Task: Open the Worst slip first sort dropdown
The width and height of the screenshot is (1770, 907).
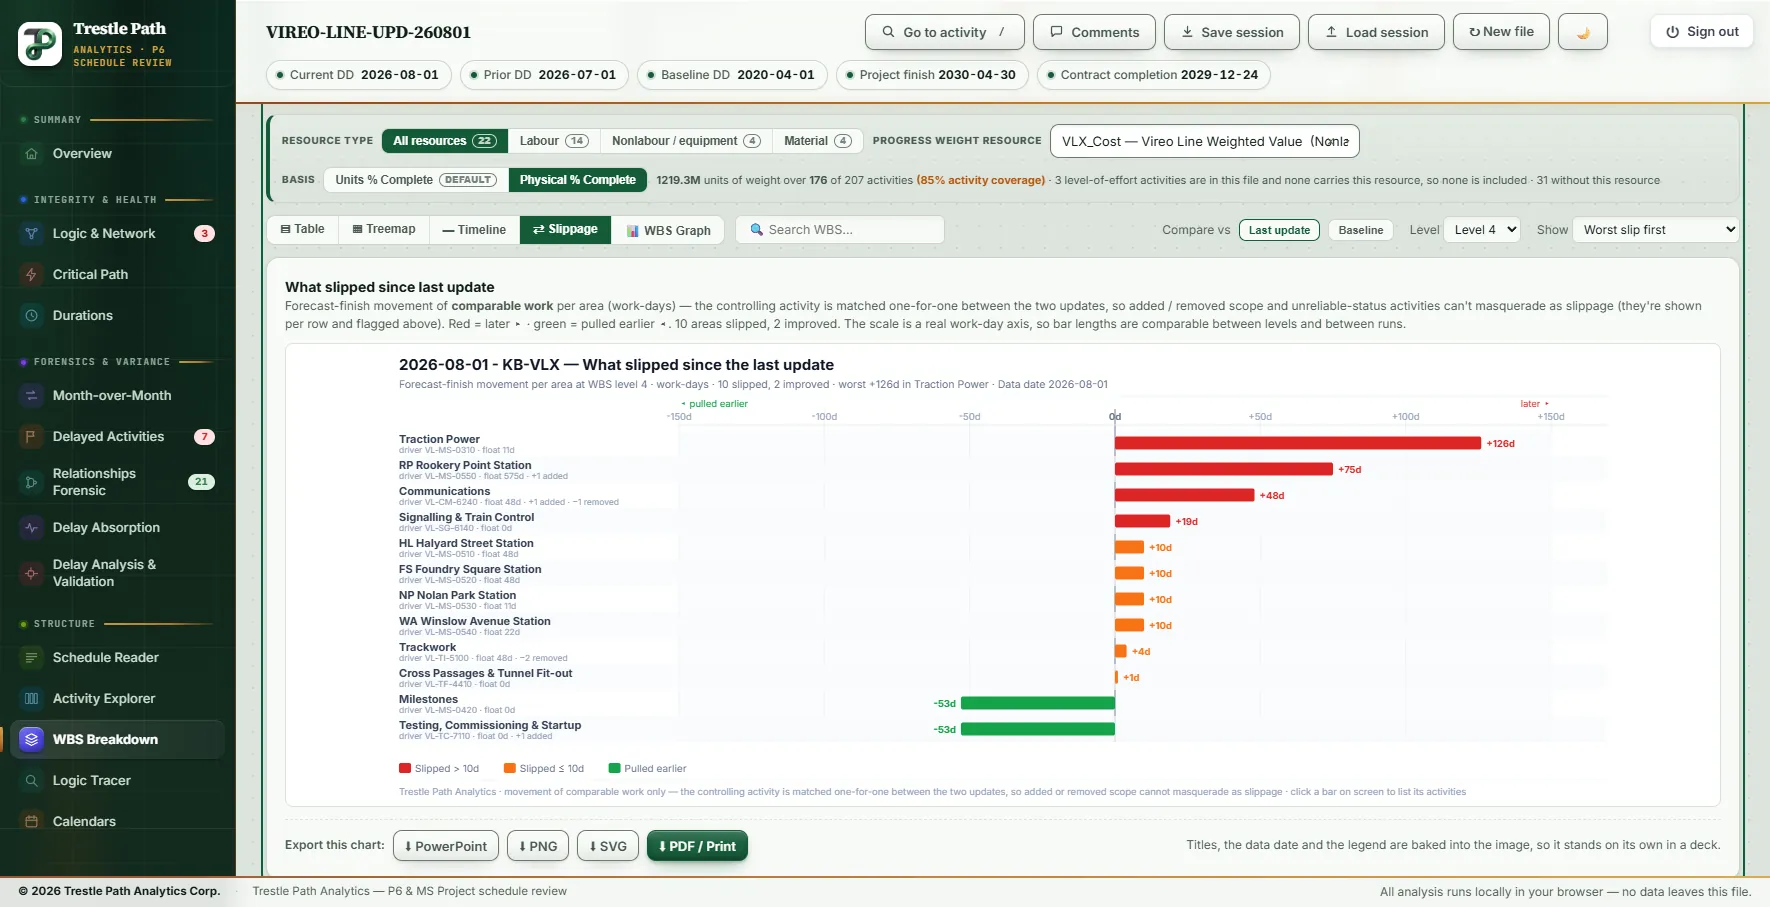Action: coord(1656,230)
